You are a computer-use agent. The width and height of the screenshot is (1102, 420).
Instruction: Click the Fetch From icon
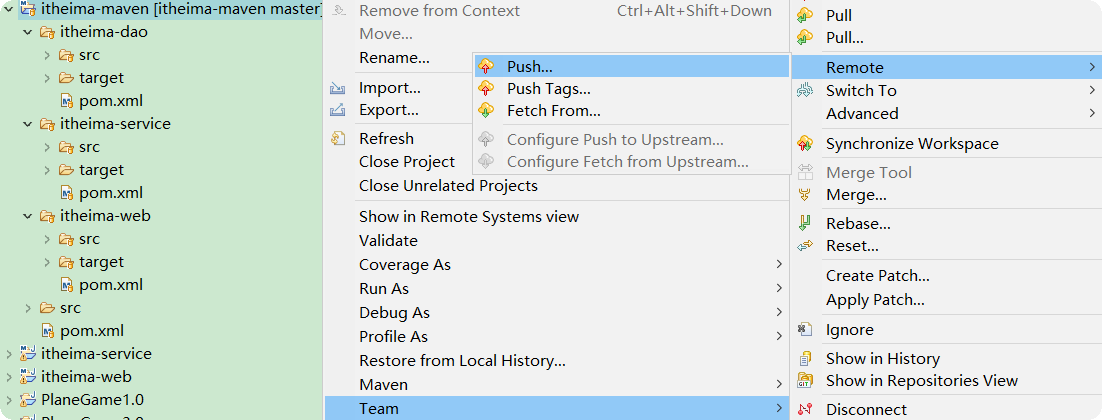coord(486,111)
